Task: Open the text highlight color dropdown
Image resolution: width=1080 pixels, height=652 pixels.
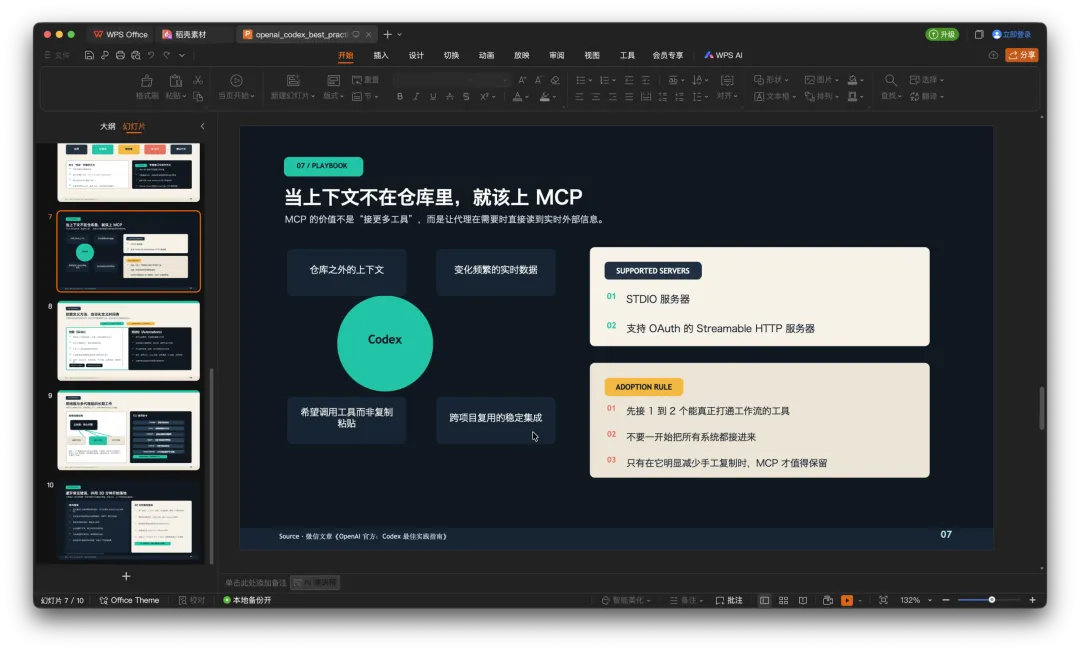Action: point(554,97)
